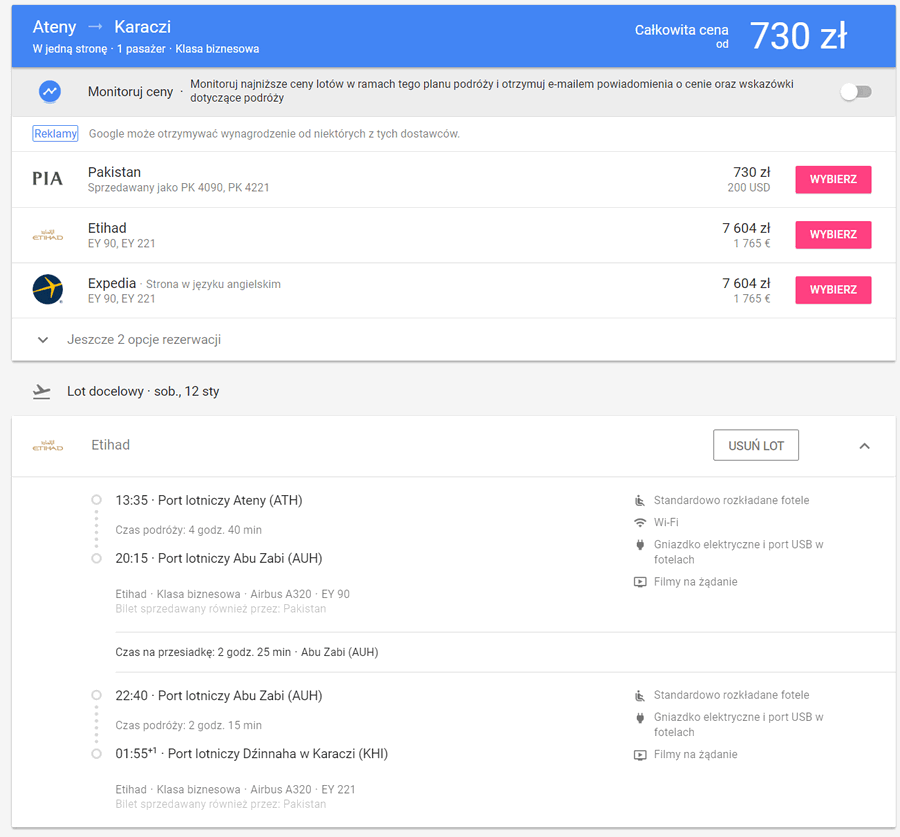The image size is (900, 837).
Task: Select the Pakistan 730 zł booking option
Action: pos(833,179)
